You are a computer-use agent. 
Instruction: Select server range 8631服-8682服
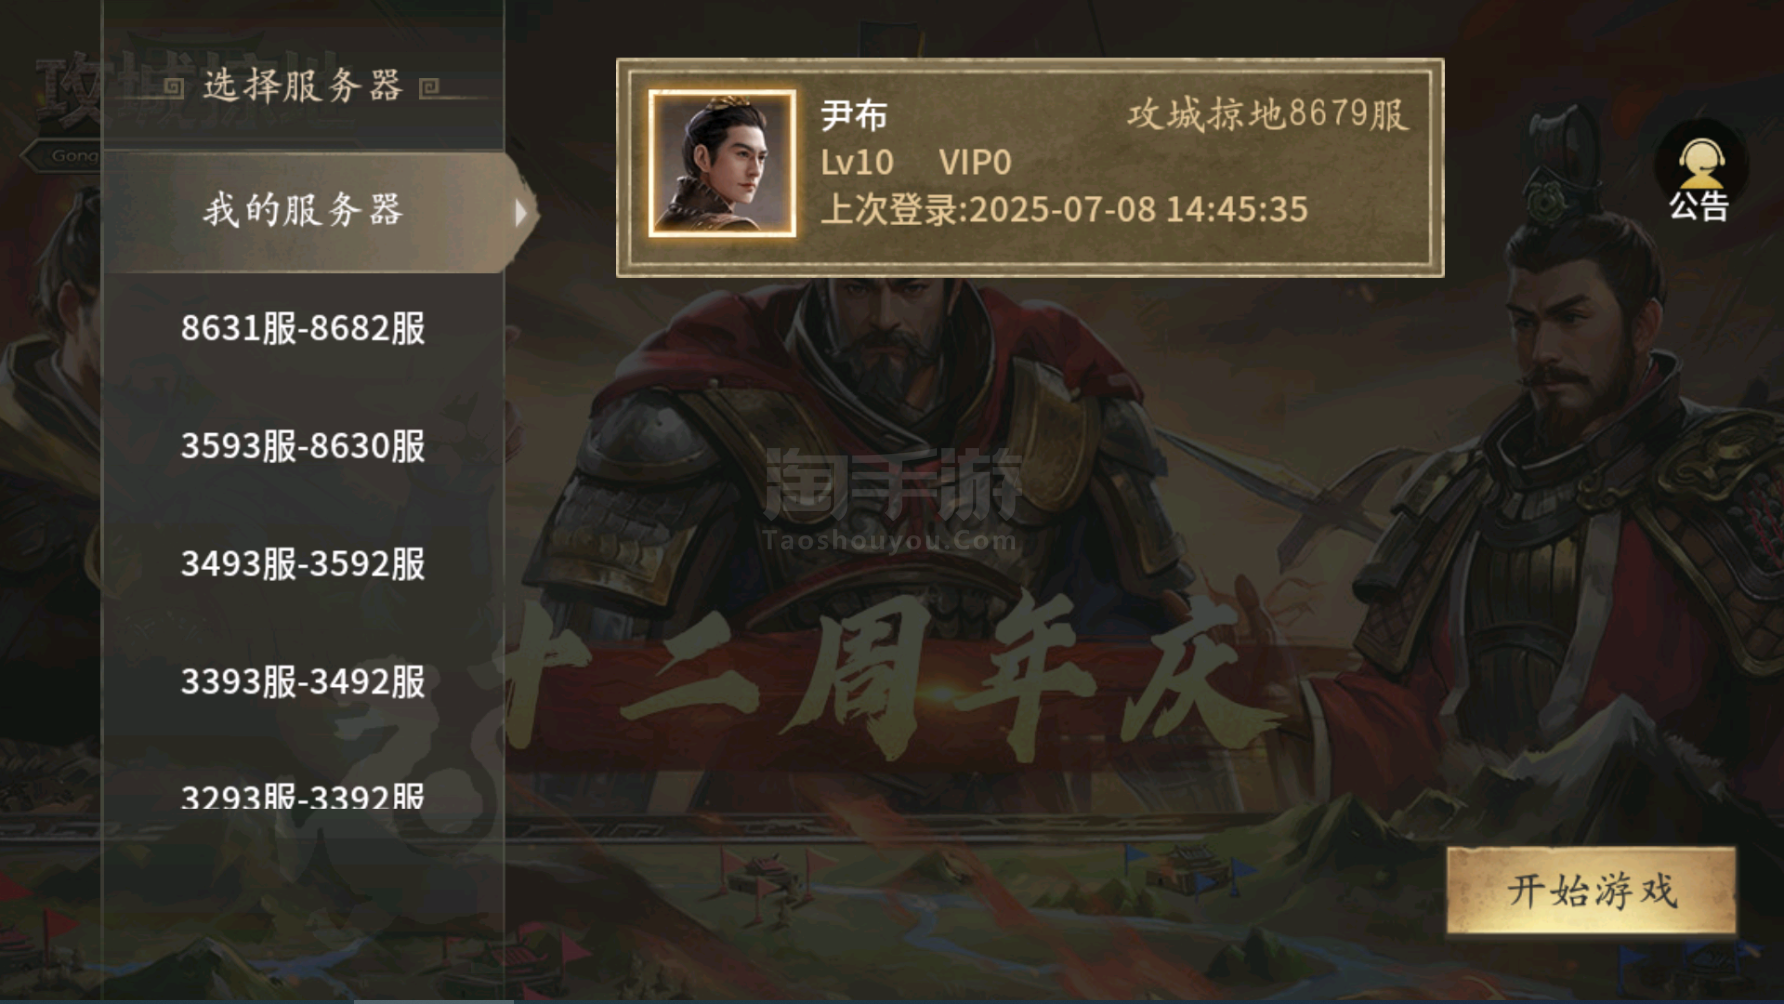pyautogui.click(x=303, y=328)
